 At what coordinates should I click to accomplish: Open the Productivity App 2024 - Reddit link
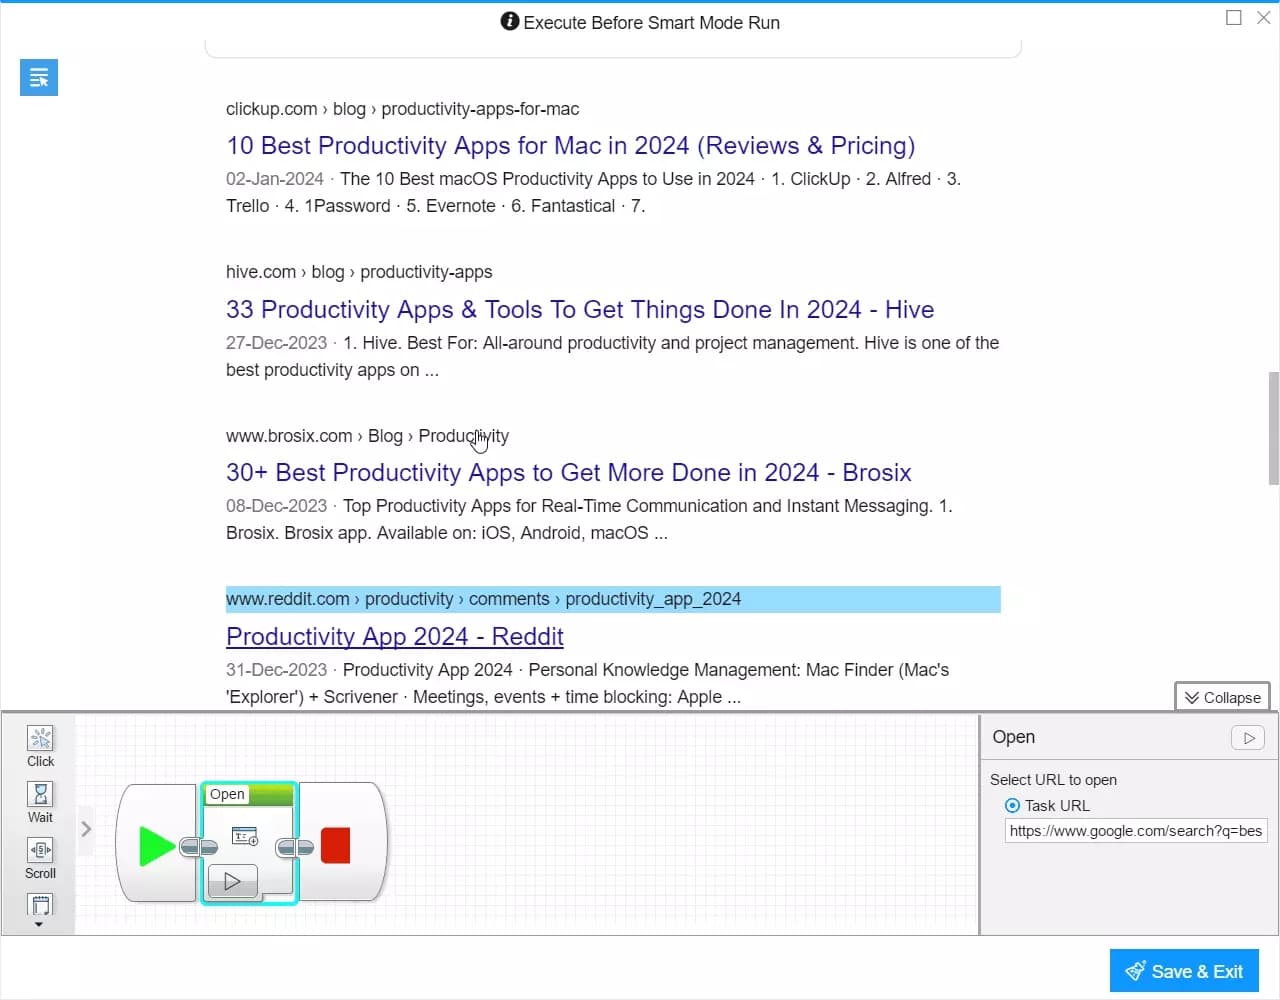(x=395, y=636)
